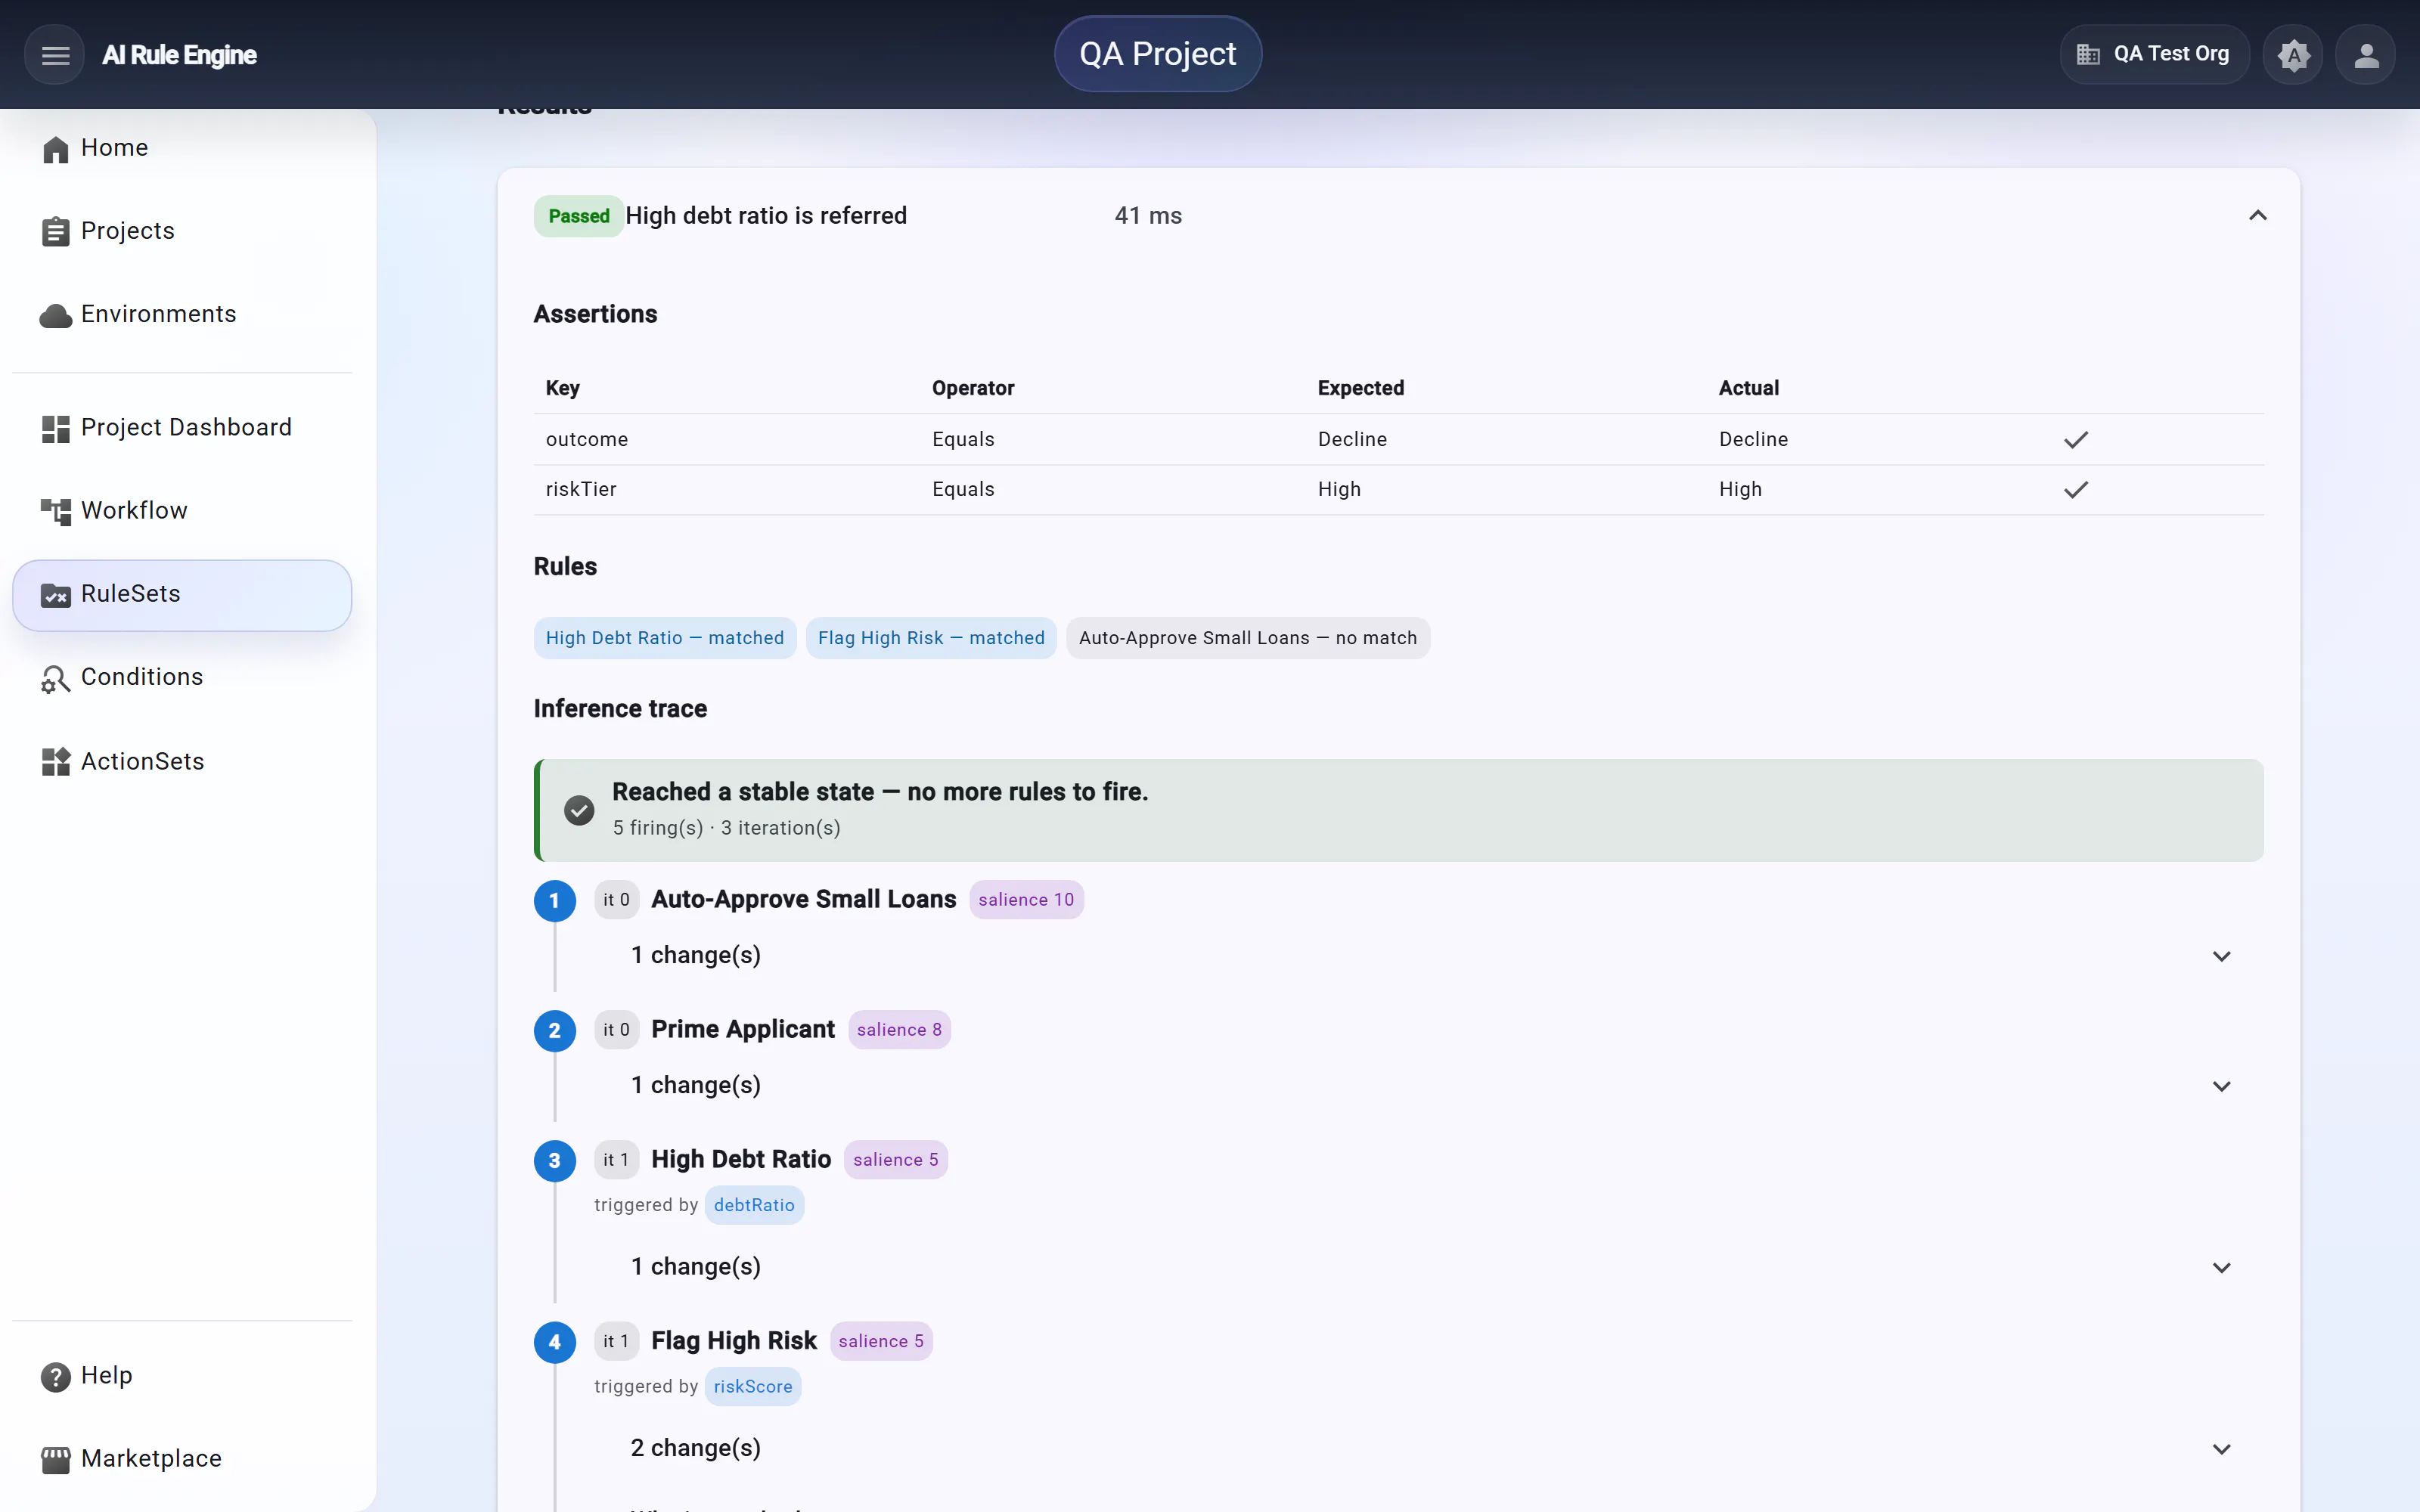Click the Workflow icon

[55, 511]
